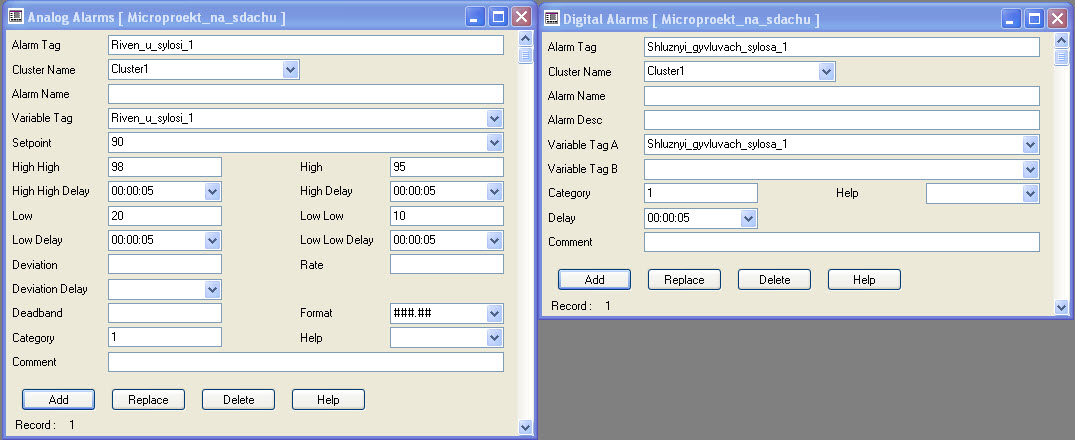
Task: Expand Low Low Delay dropdown
Action: tap(495, 240)
